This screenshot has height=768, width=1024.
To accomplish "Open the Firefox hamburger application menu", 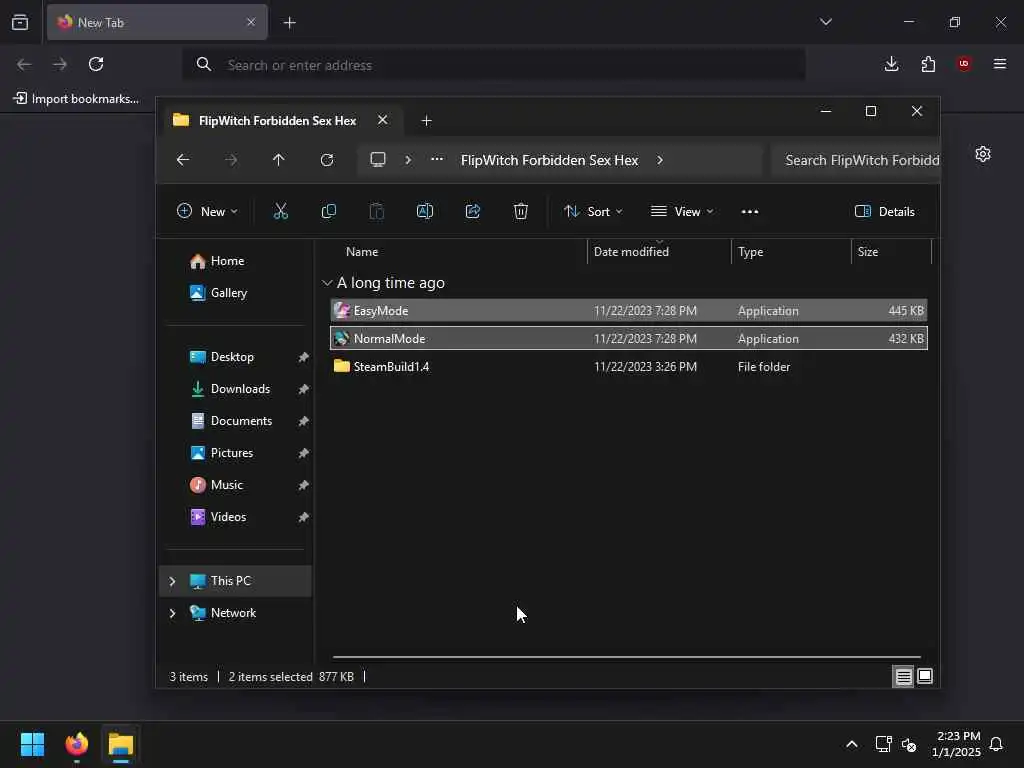I will click(x=1000, y=64).
